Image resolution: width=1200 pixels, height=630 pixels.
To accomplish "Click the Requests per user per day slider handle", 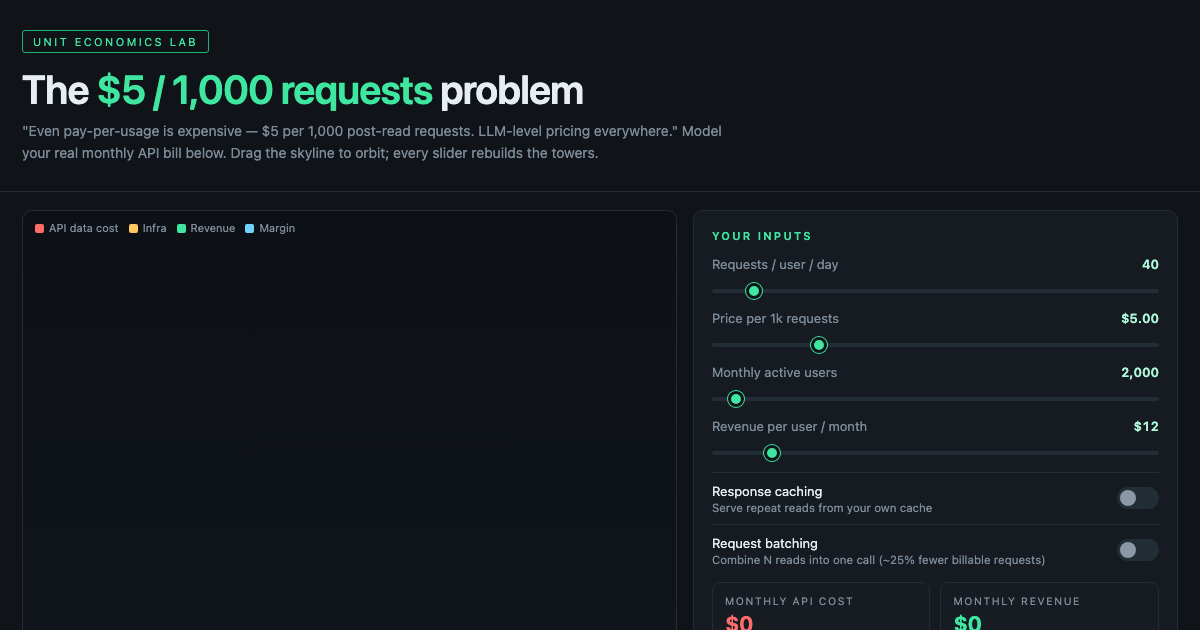I will pyautogui.click(x=754, y=291).
